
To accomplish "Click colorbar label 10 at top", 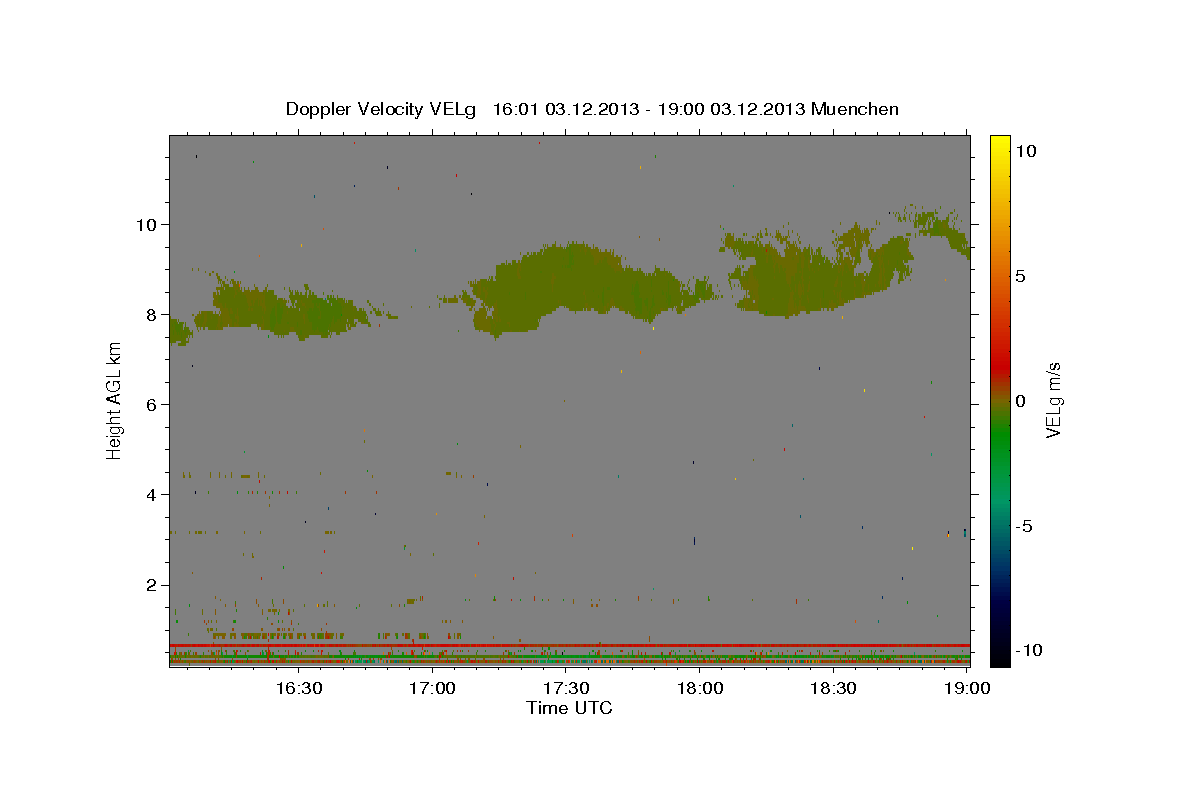I will [1025, 151].
